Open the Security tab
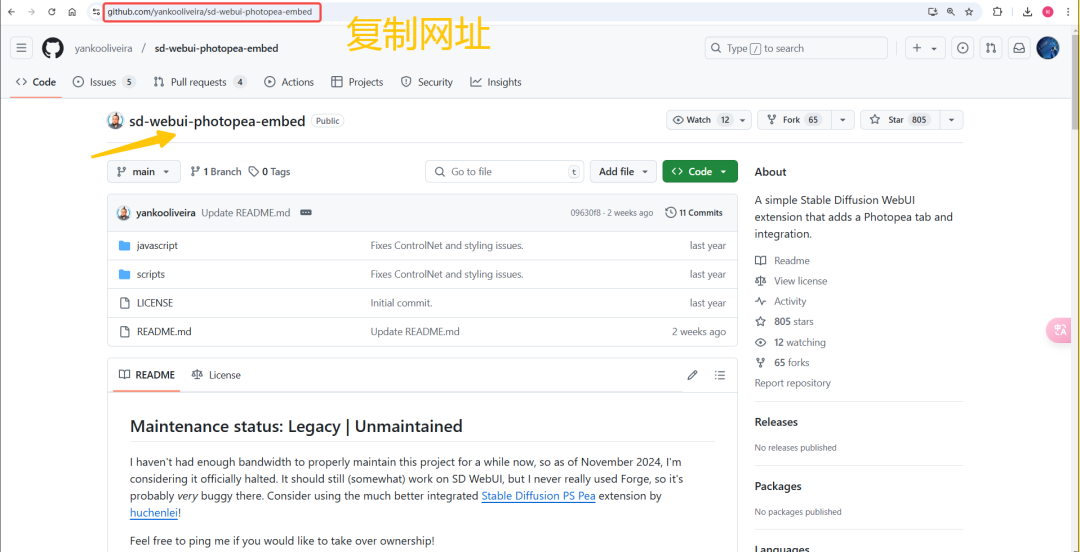1080x552 pixels. point(427,82)
